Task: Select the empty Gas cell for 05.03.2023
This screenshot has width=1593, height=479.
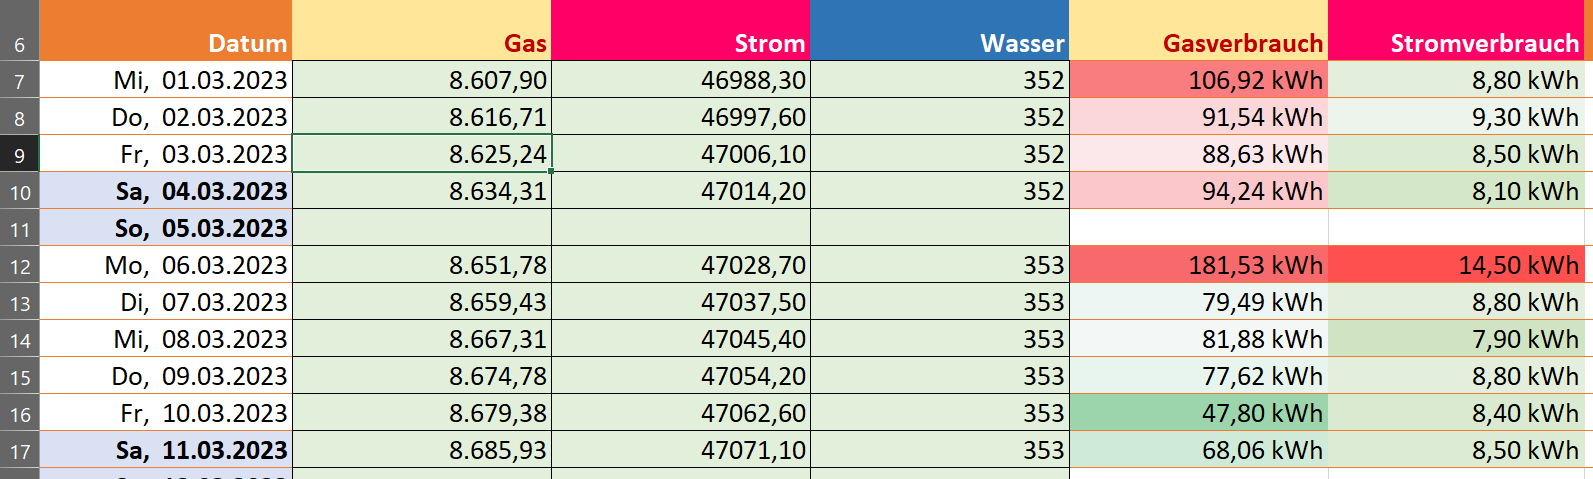Action: (421, 228)
